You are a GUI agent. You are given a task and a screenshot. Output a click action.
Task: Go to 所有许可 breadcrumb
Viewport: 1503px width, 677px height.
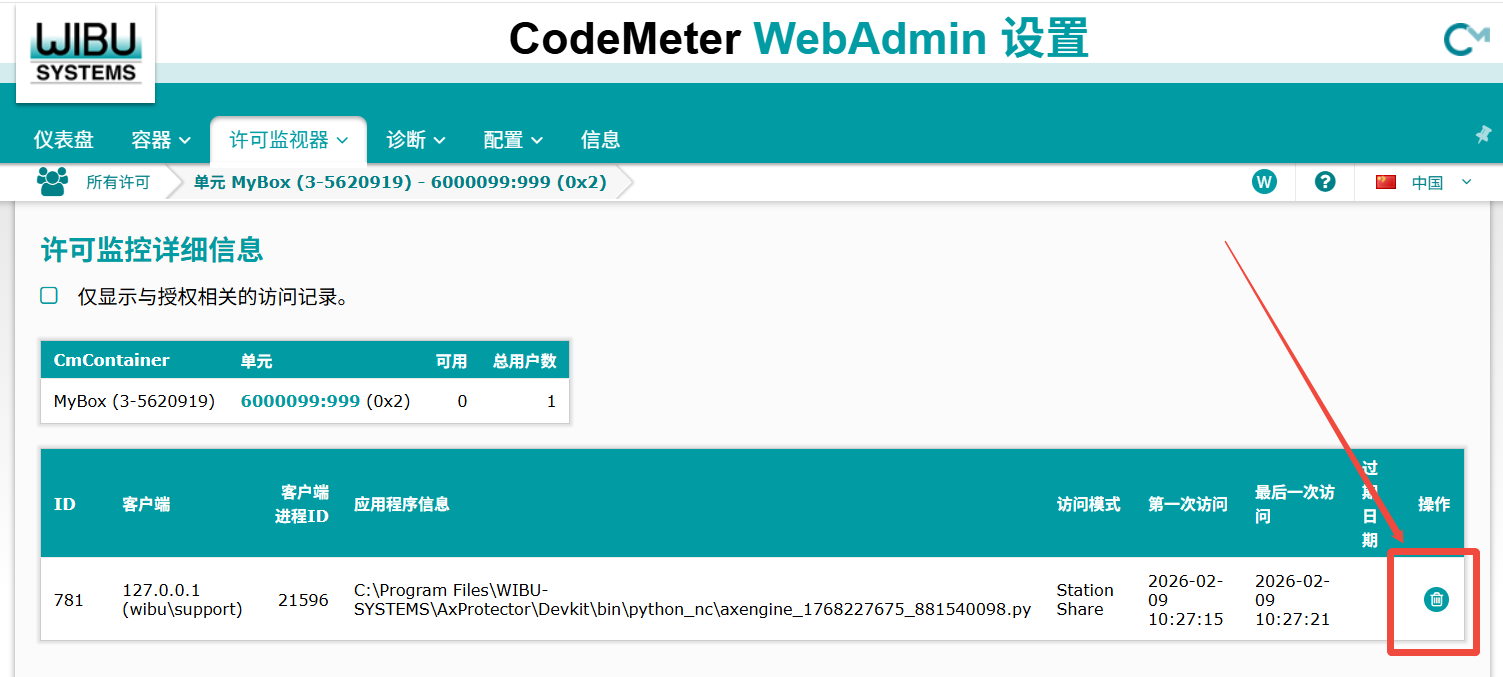click(x=118, y=182)
